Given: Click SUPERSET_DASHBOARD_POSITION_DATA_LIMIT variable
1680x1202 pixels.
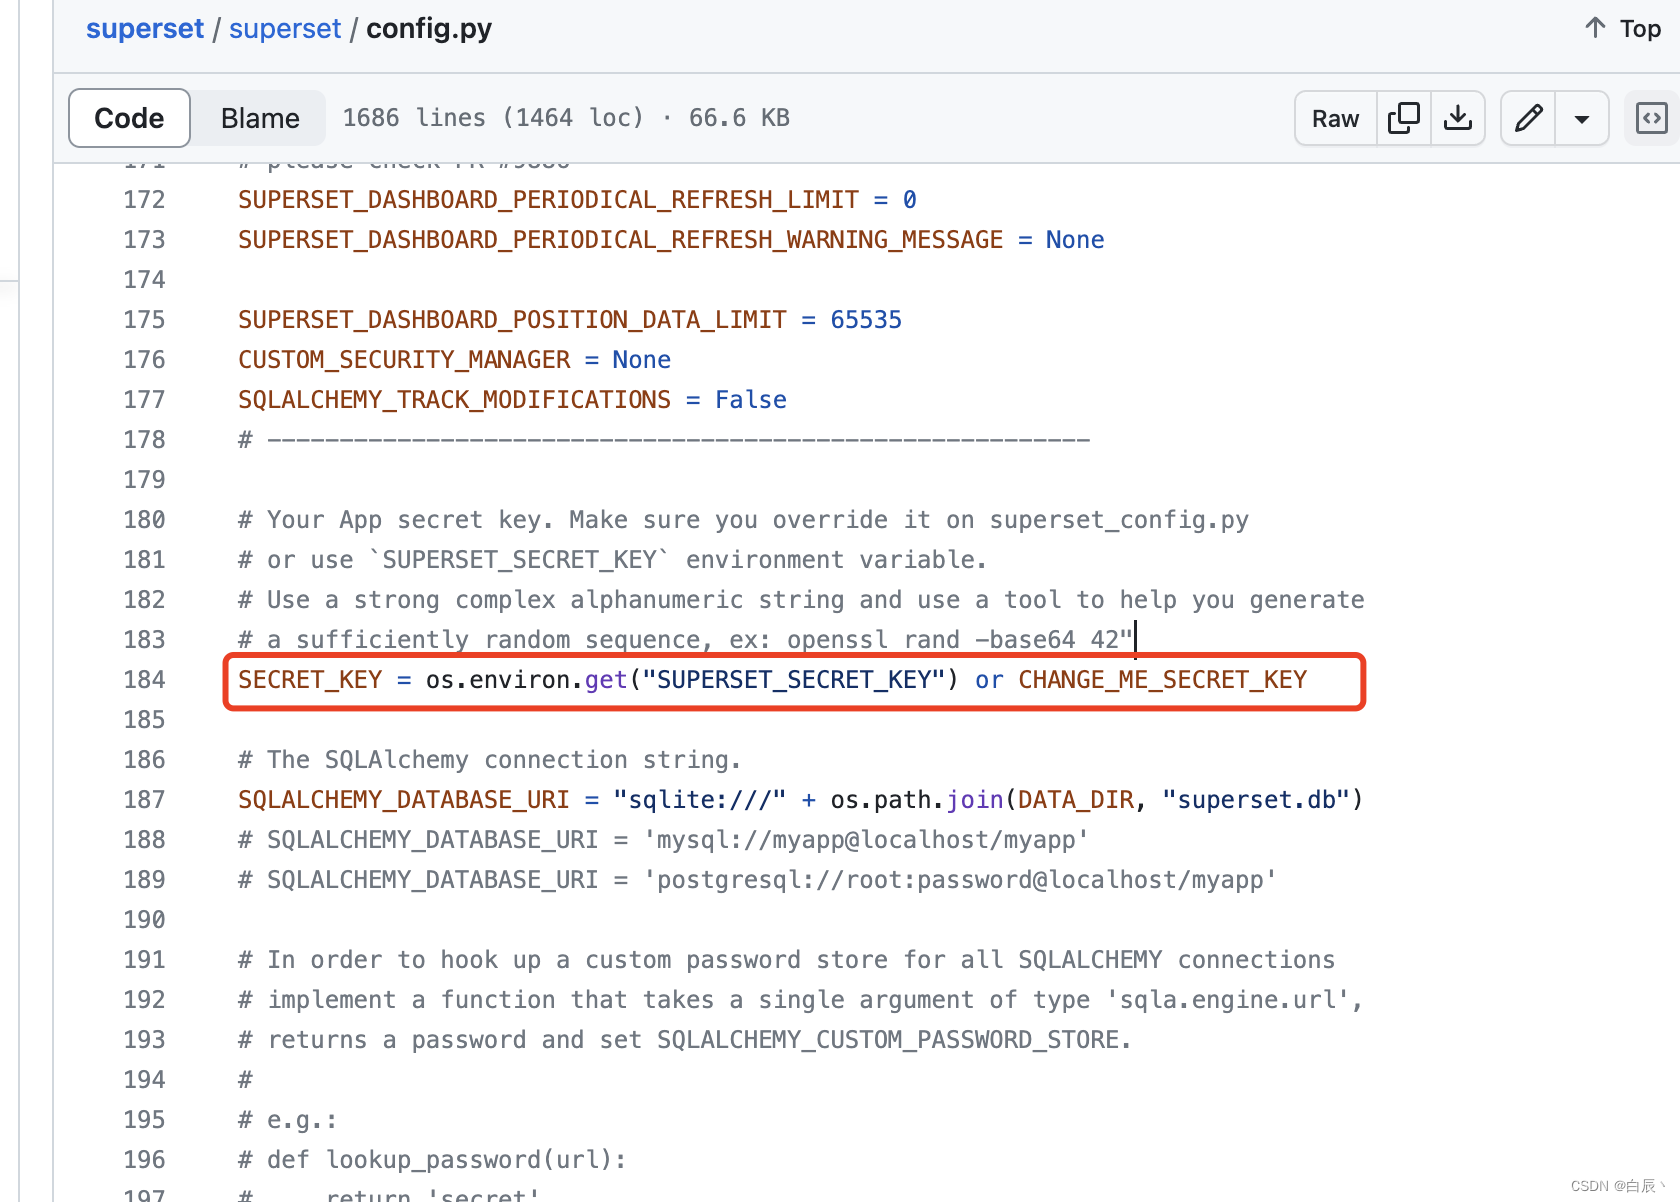Looking at the screenshot, I should pyautogui.click(x=512, y=320).
